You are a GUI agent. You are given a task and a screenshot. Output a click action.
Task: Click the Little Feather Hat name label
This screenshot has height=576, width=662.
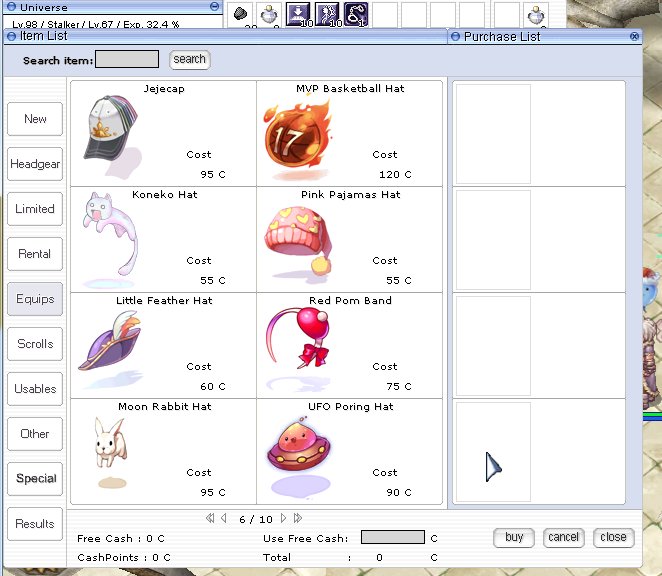164,301
